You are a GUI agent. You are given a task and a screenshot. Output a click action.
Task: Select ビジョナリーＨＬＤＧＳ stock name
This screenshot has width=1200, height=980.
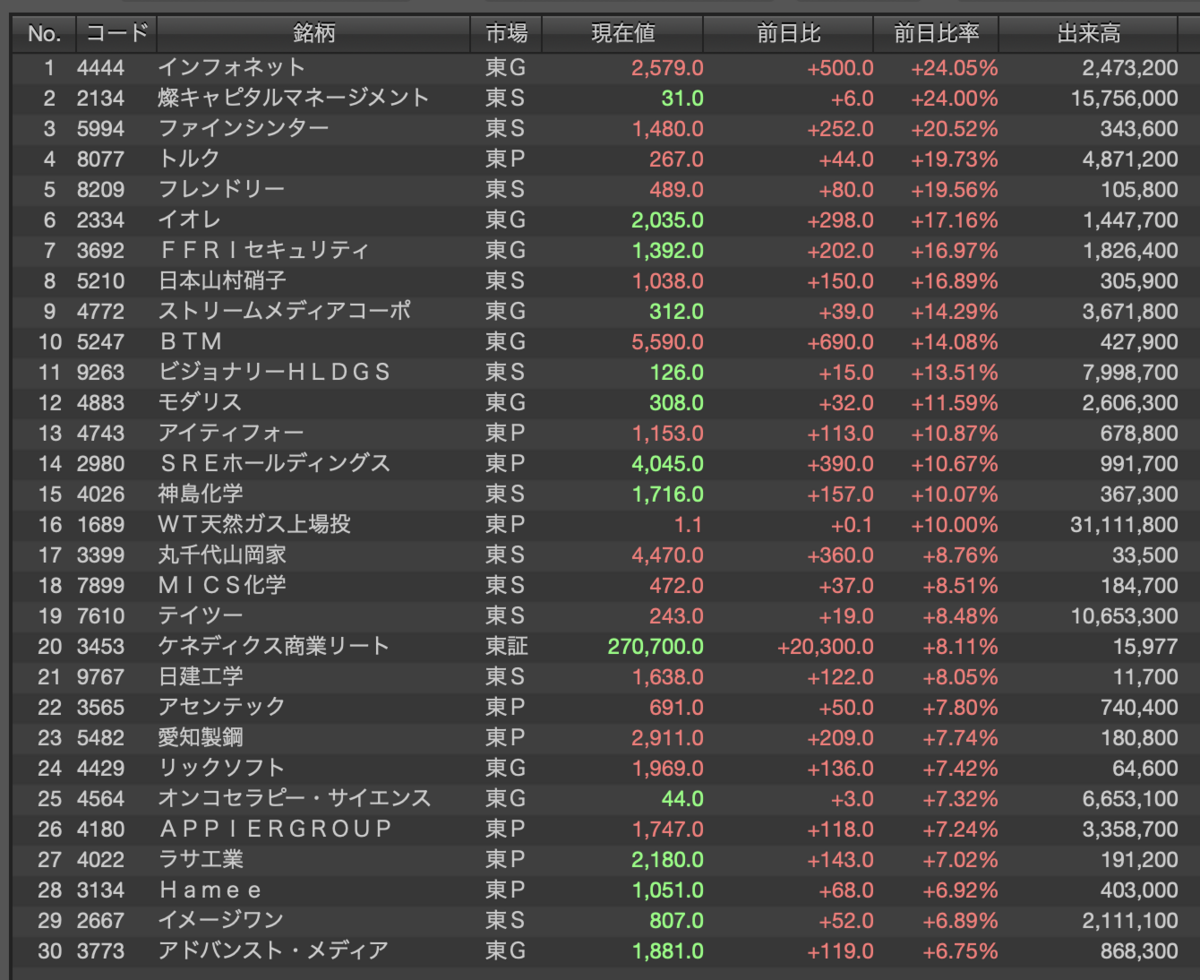point(274,372)
